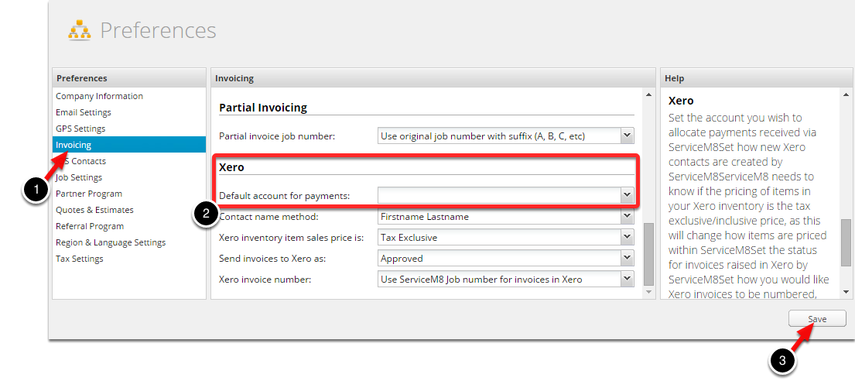The image size is (855, 381).
Task: Click the 'Default account for payments:' label
Action: tap(284, 195)
